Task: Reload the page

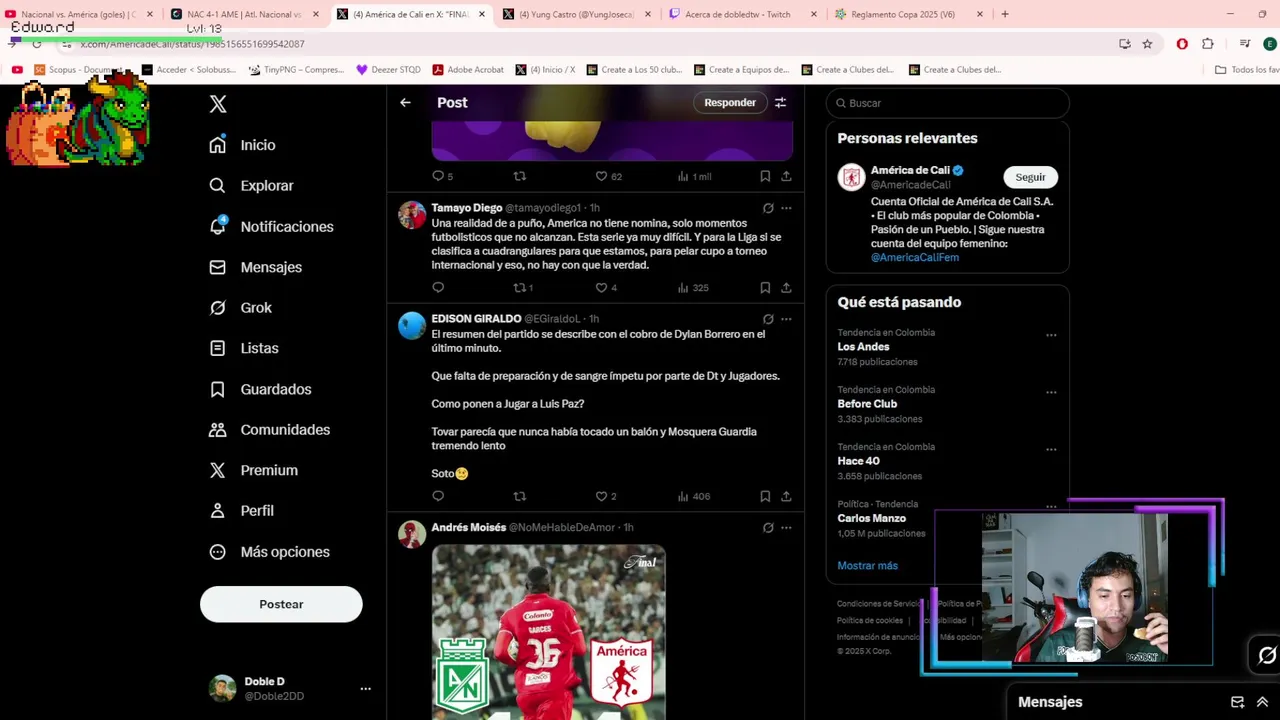Action: 37,44
